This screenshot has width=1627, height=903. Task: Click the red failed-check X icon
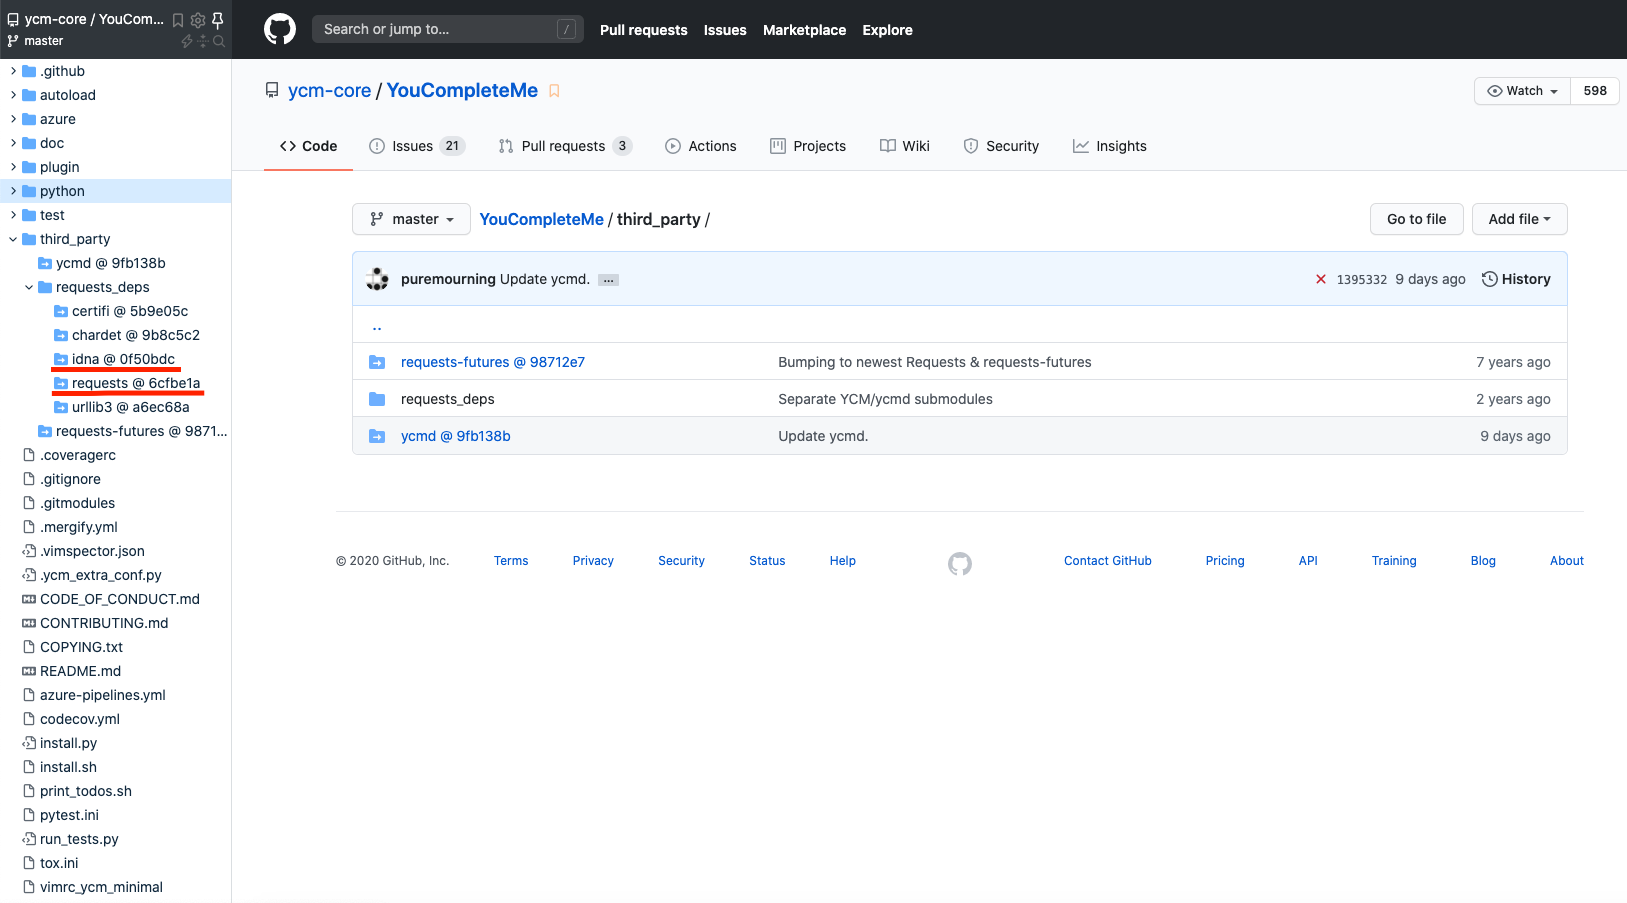point(1321,279)
